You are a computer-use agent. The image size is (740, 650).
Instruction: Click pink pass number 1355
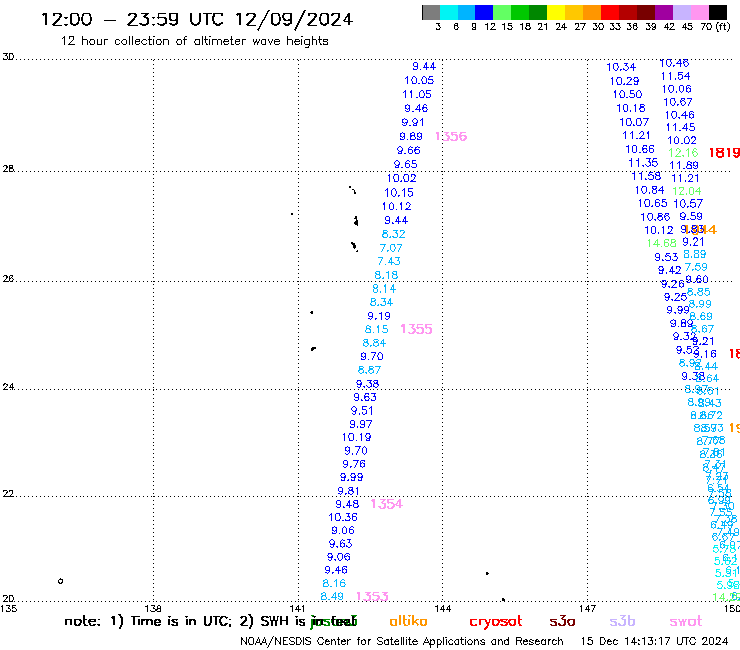click(x=416, y=329)
